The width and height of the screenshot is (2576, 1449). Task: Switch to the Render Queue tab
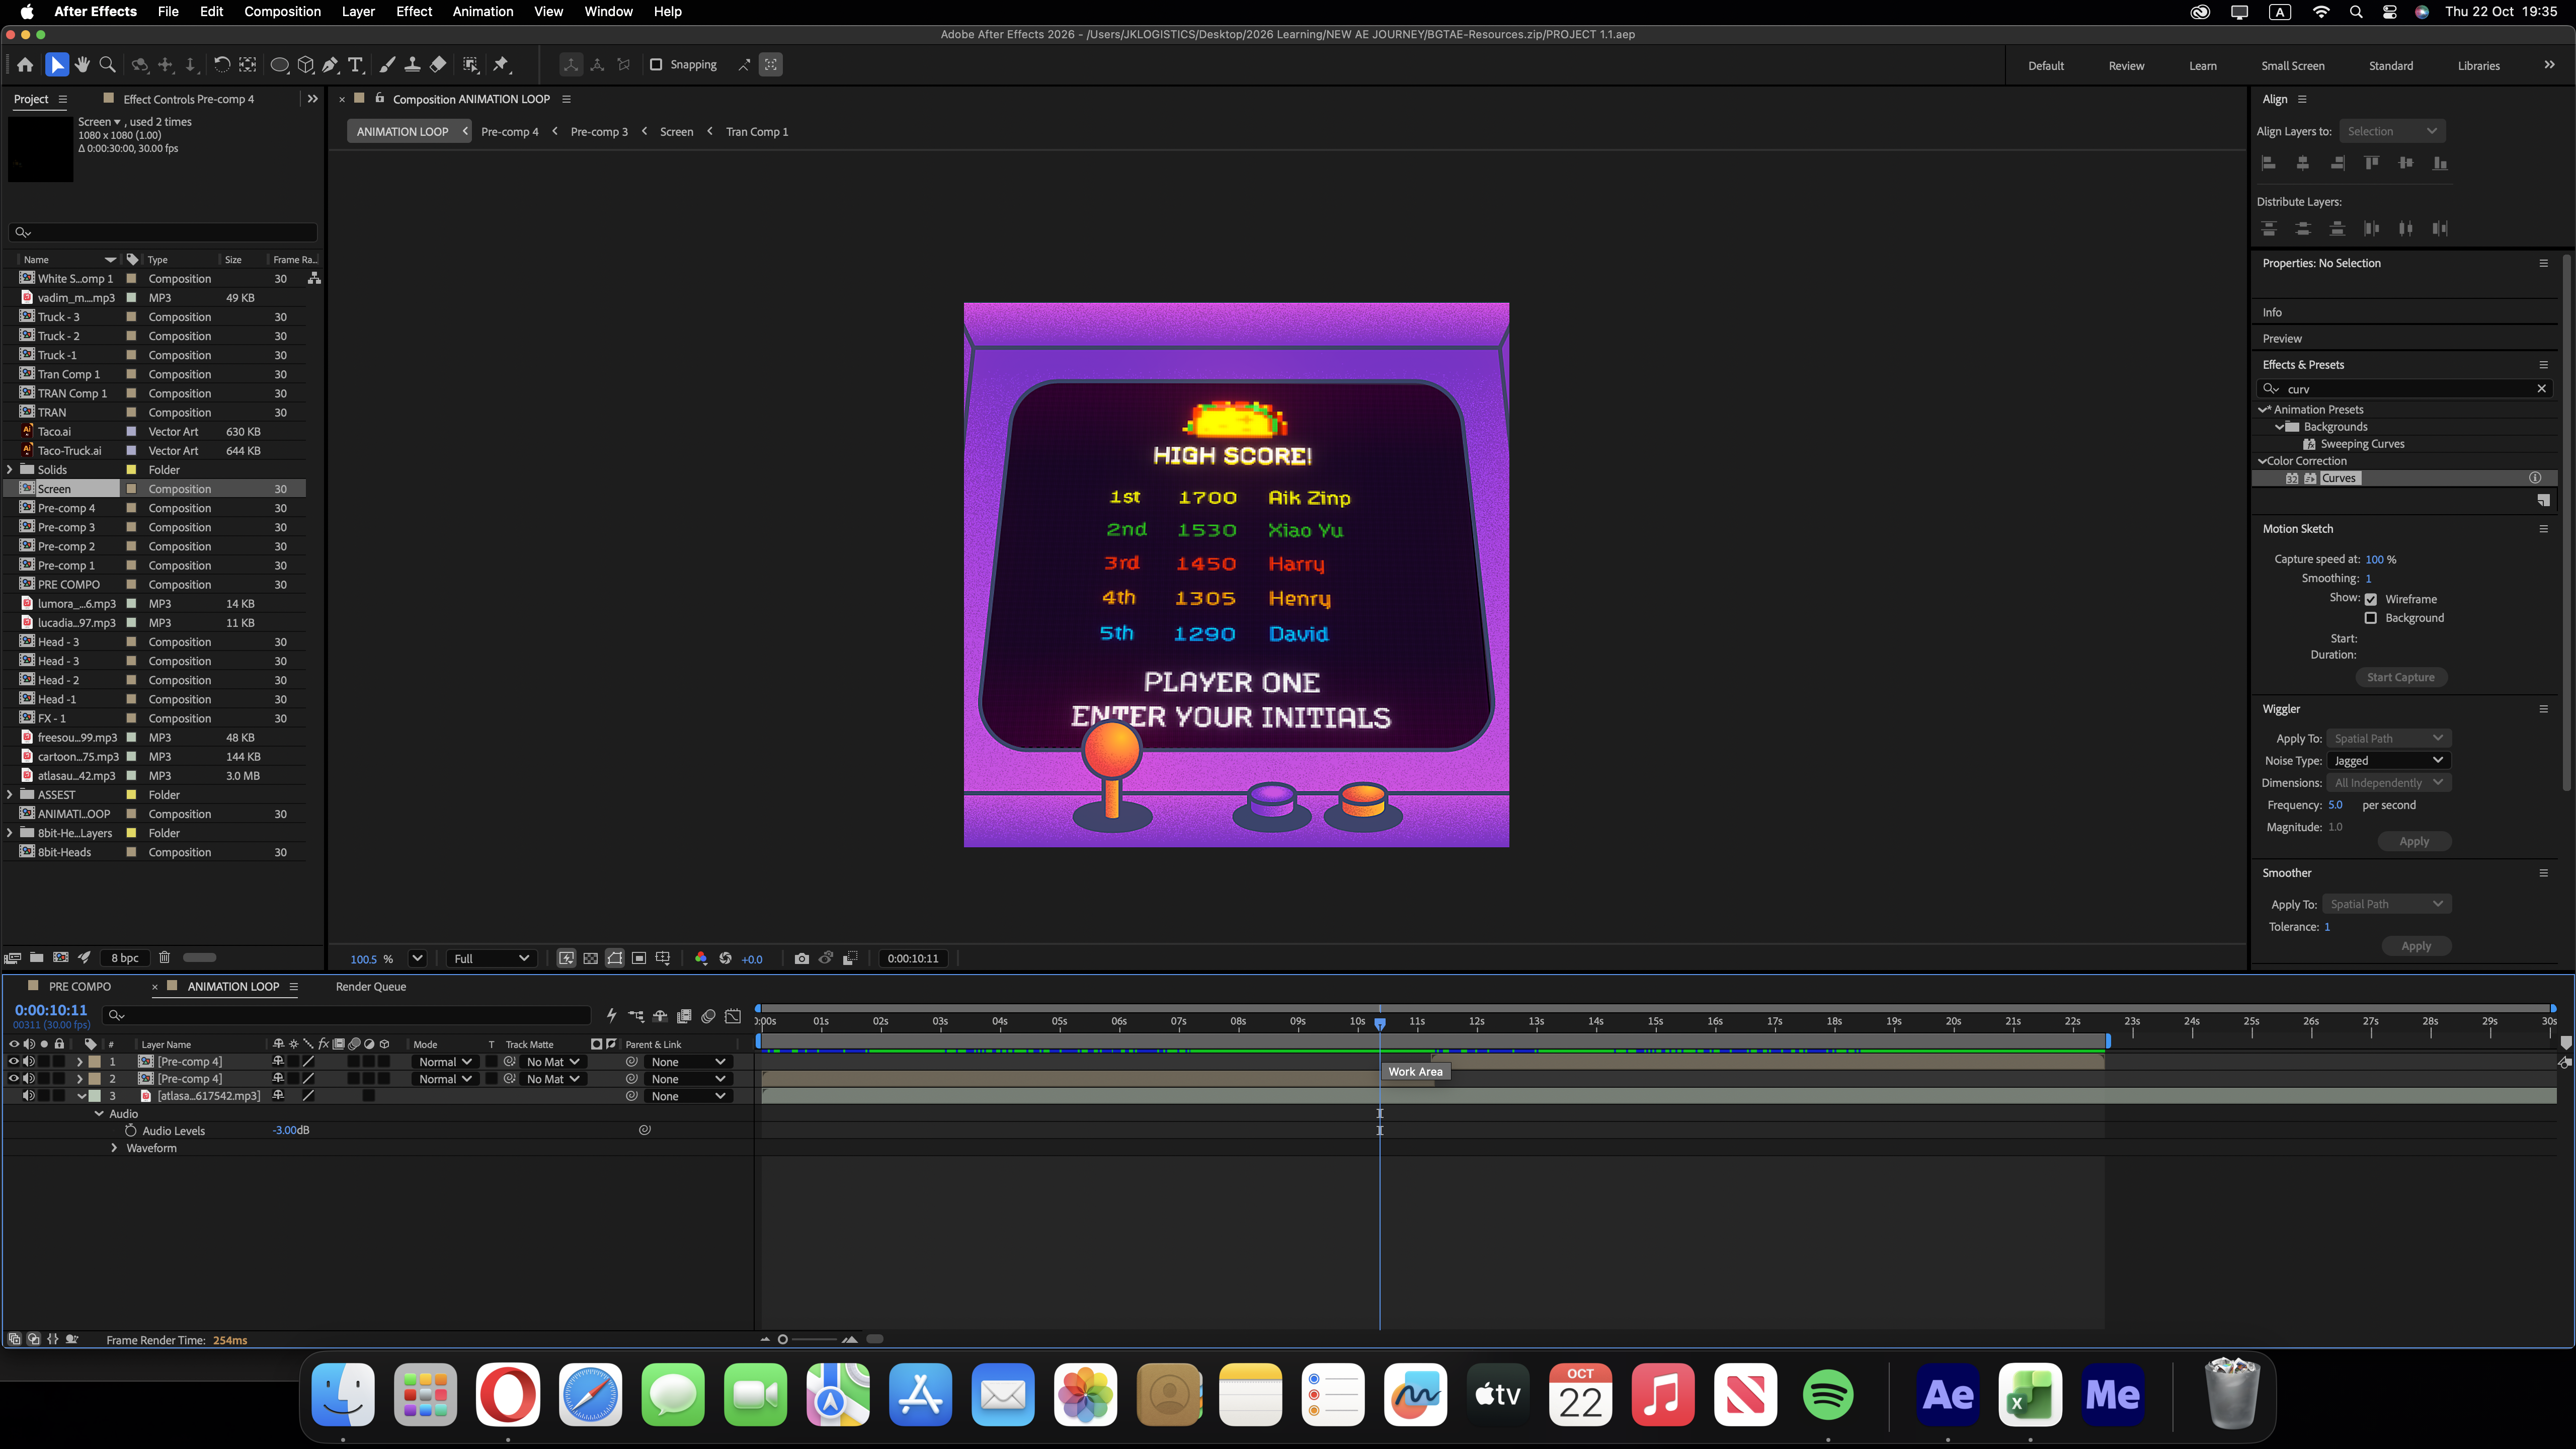coord(370,986)
